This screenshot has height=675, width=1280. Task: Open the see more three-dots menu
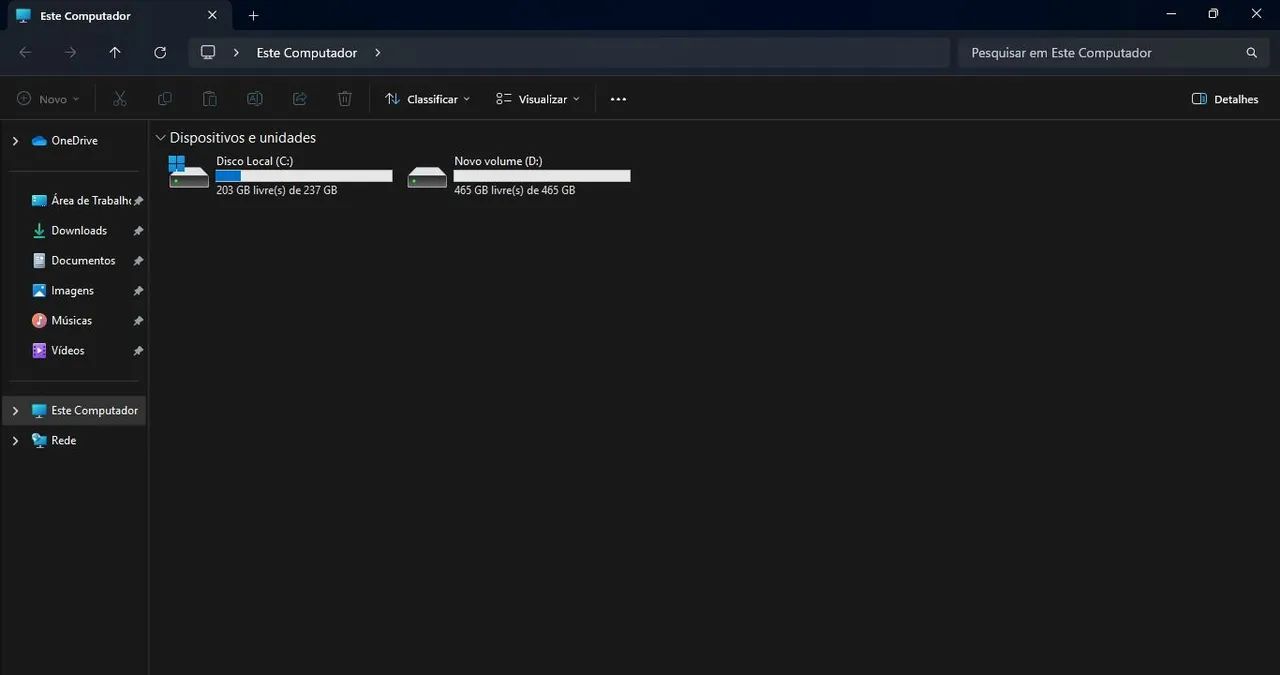(x=618, y=99)
